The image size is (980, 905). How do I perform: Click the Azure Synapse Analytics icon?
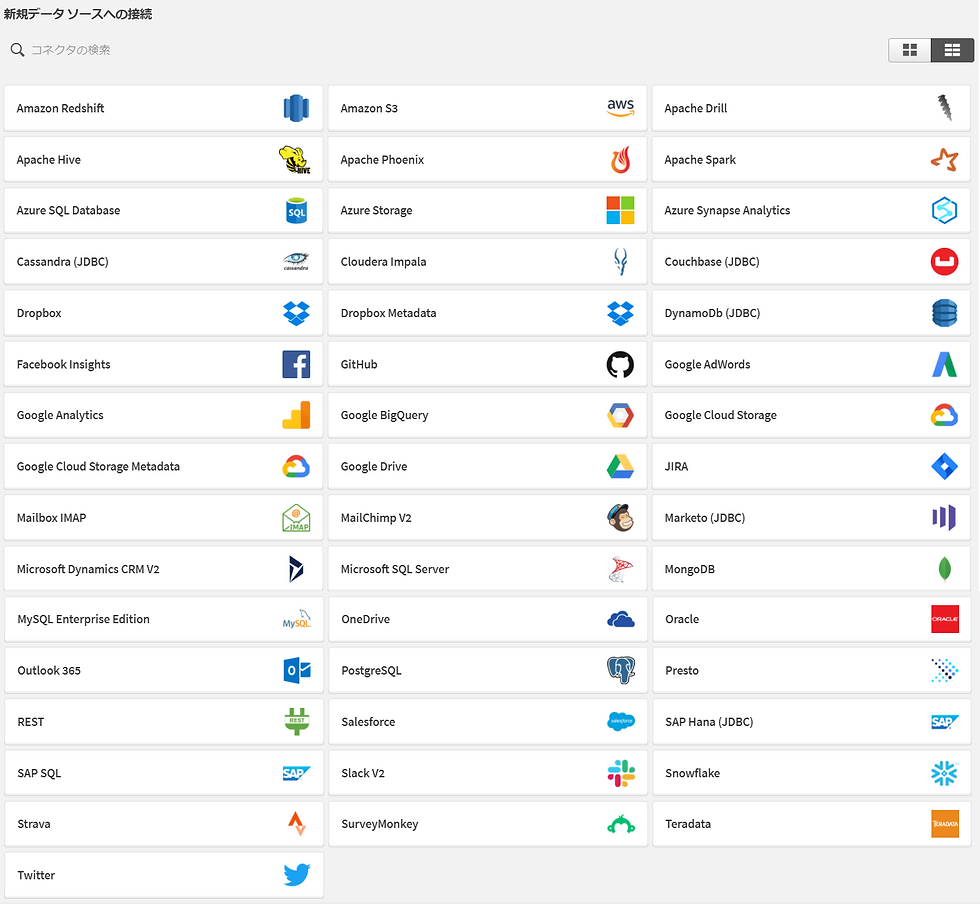tap(944, 211)
